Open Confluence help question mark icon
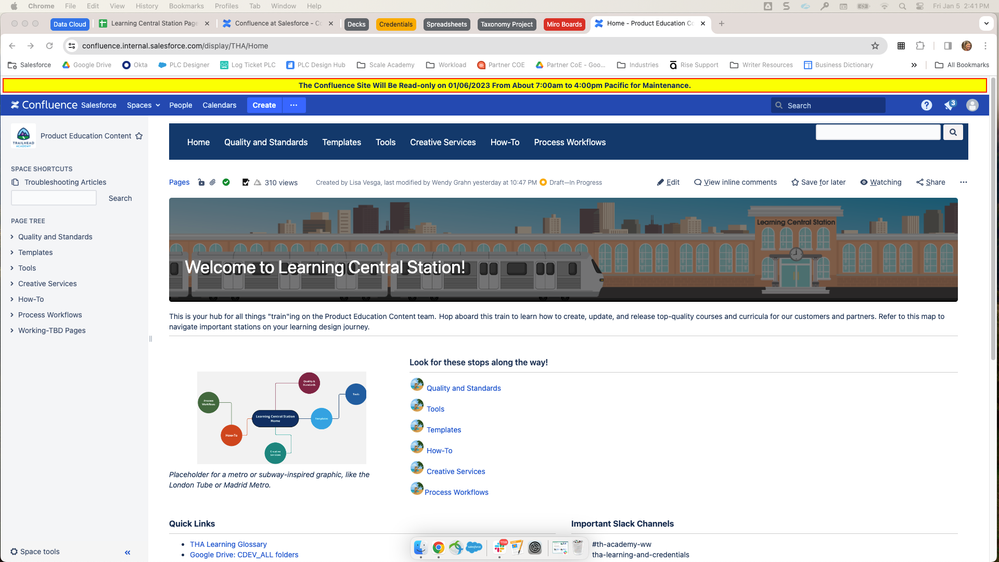This screenshot has height=562, width=999. (x=926, y=105)
